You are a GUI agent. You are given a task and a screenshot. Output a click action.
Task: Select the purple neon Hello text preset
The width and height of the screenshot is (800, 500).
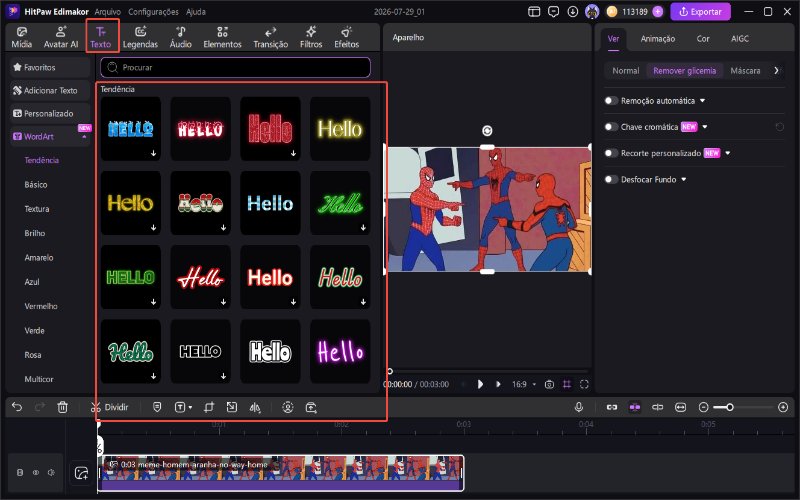[x=340, y=352]
